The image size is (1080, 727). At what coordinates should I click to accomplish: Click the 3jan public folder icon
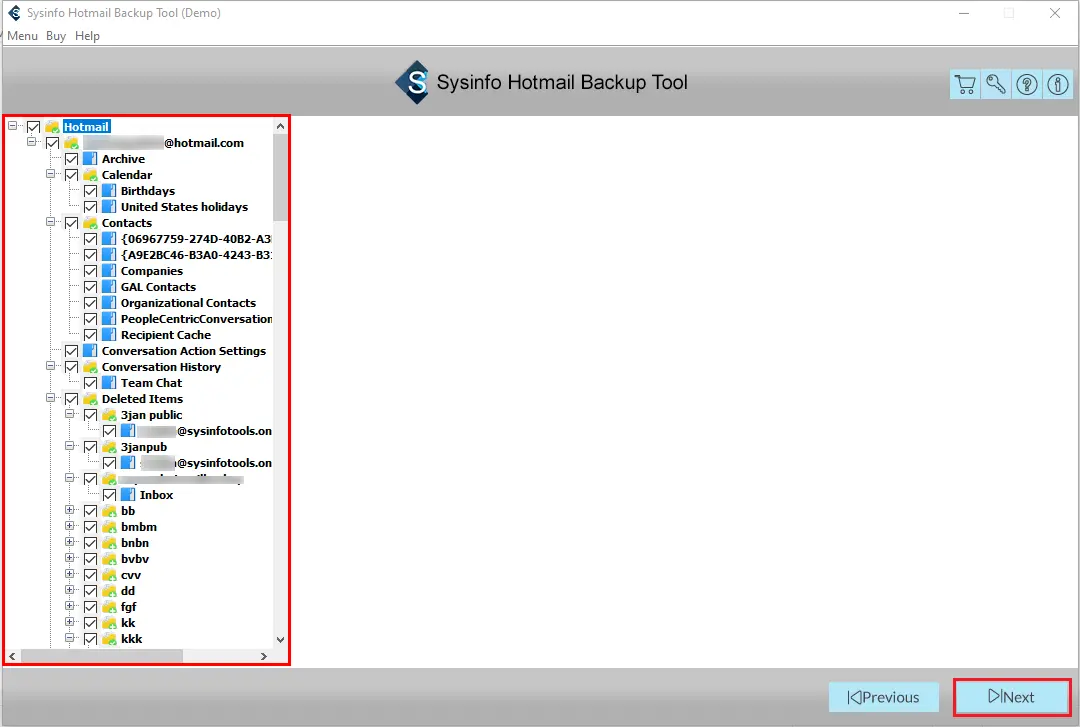click(x=109, y=414)
